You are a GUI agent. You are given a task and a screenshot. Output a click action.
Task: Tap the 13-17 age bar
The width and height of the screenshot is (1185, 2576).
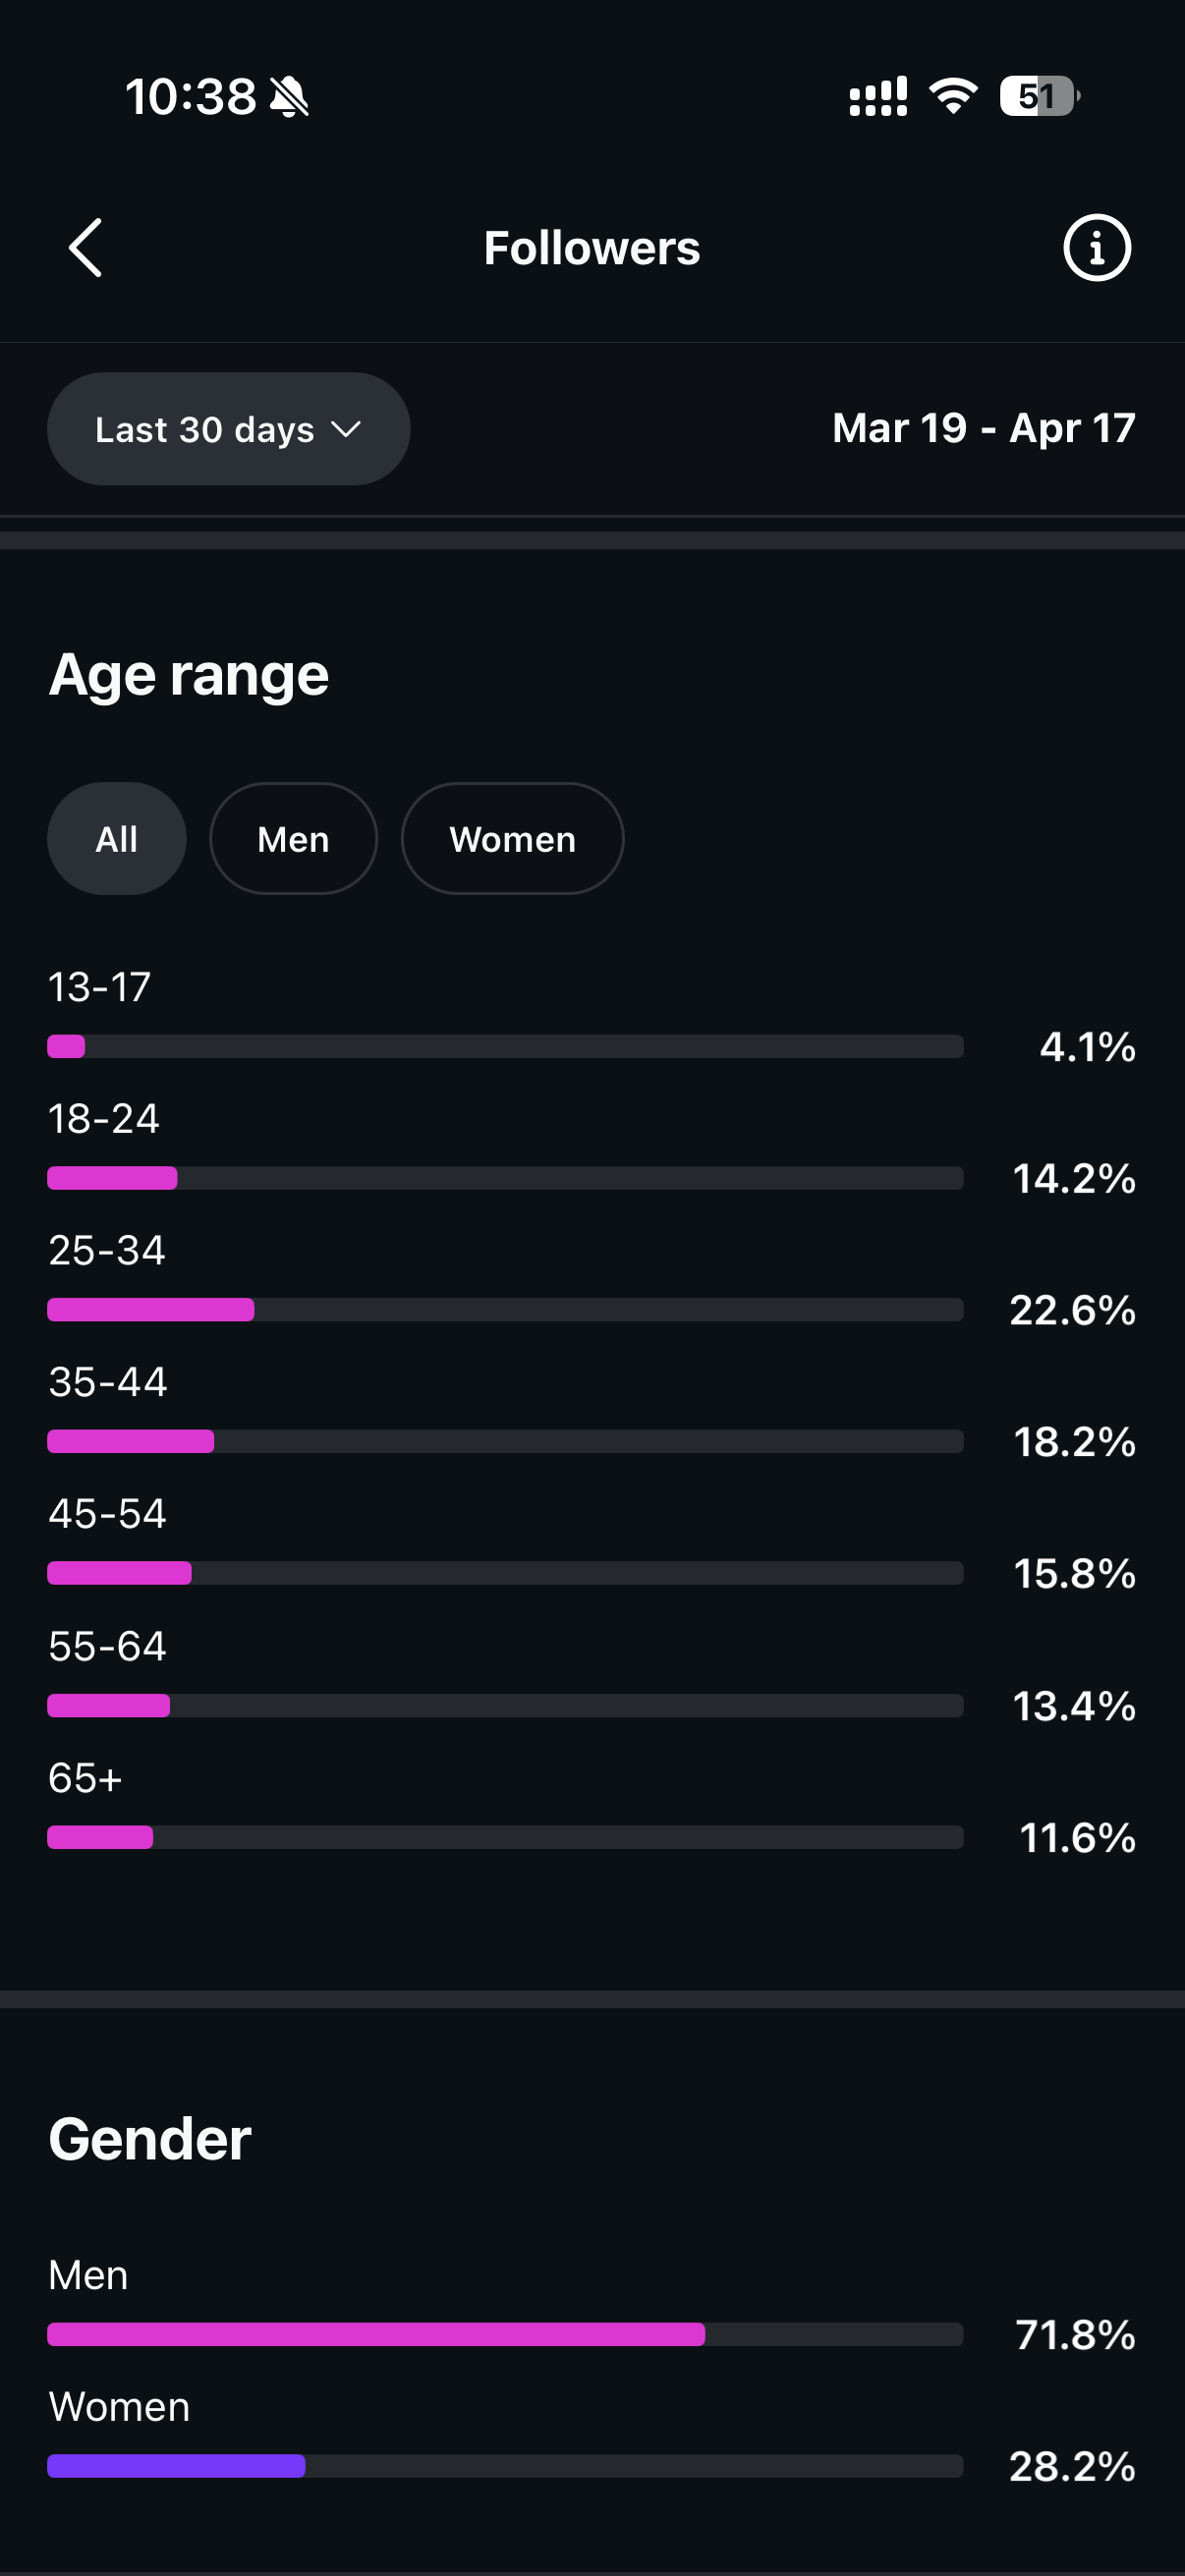505,1047
